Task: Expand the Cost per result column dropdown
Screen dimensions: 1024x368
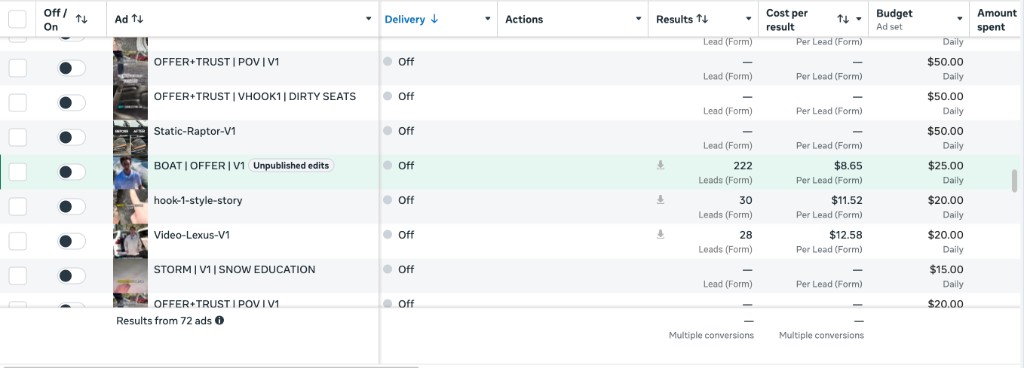Action: coord(859,20)
